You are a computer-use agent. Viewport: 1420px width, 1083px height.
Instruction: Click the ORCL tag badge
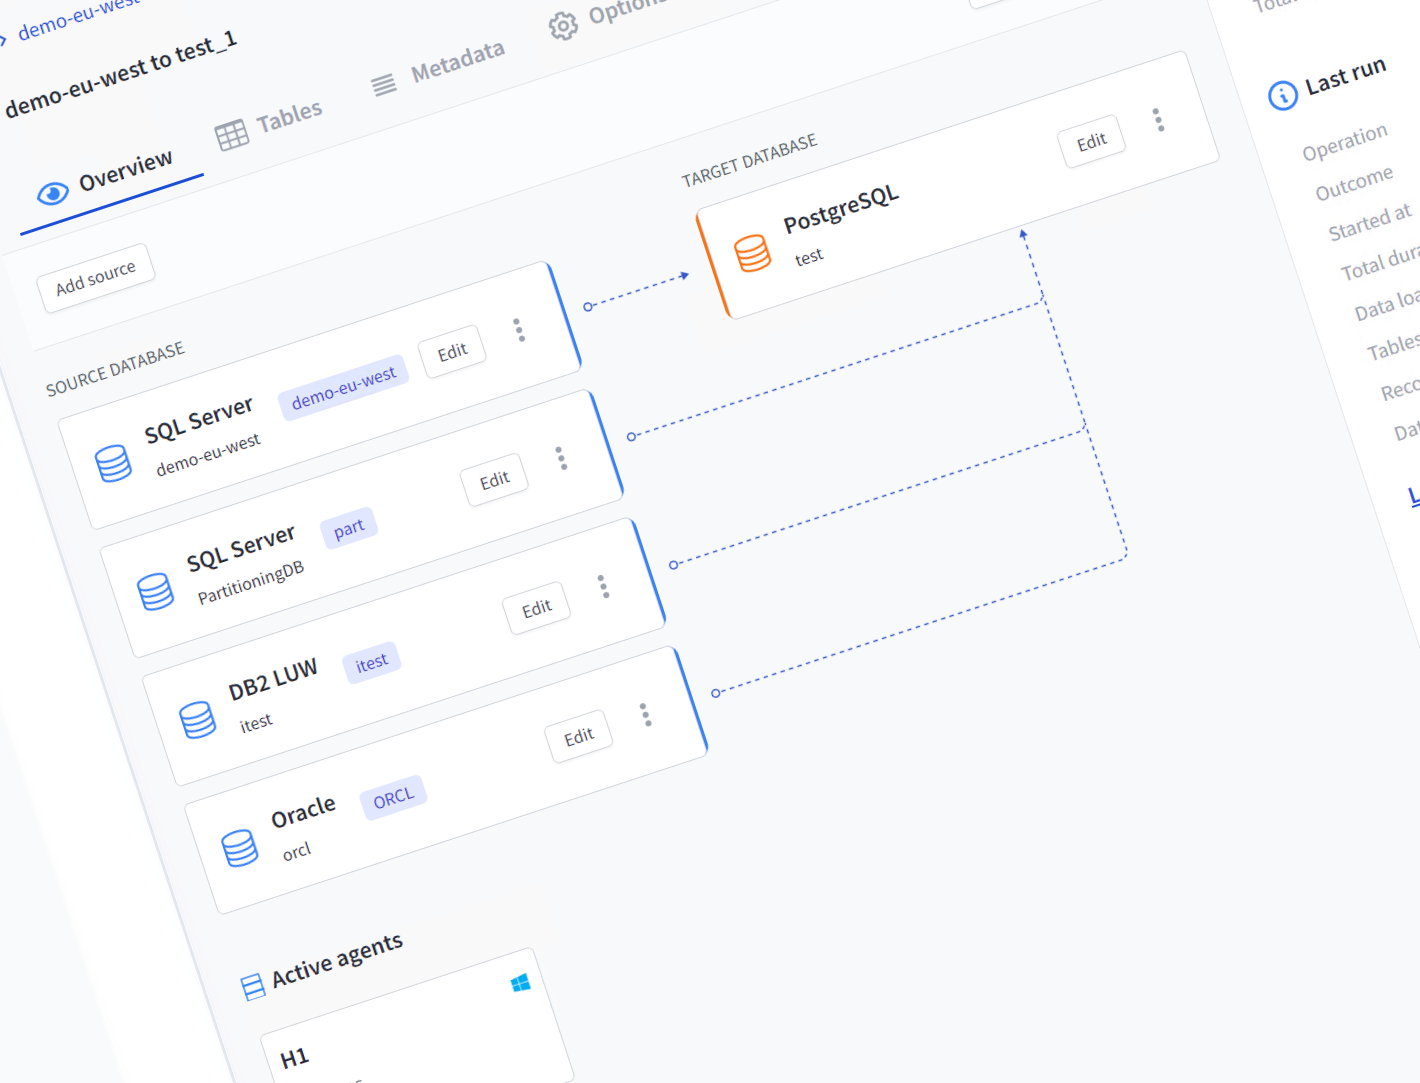pos(393,798)
